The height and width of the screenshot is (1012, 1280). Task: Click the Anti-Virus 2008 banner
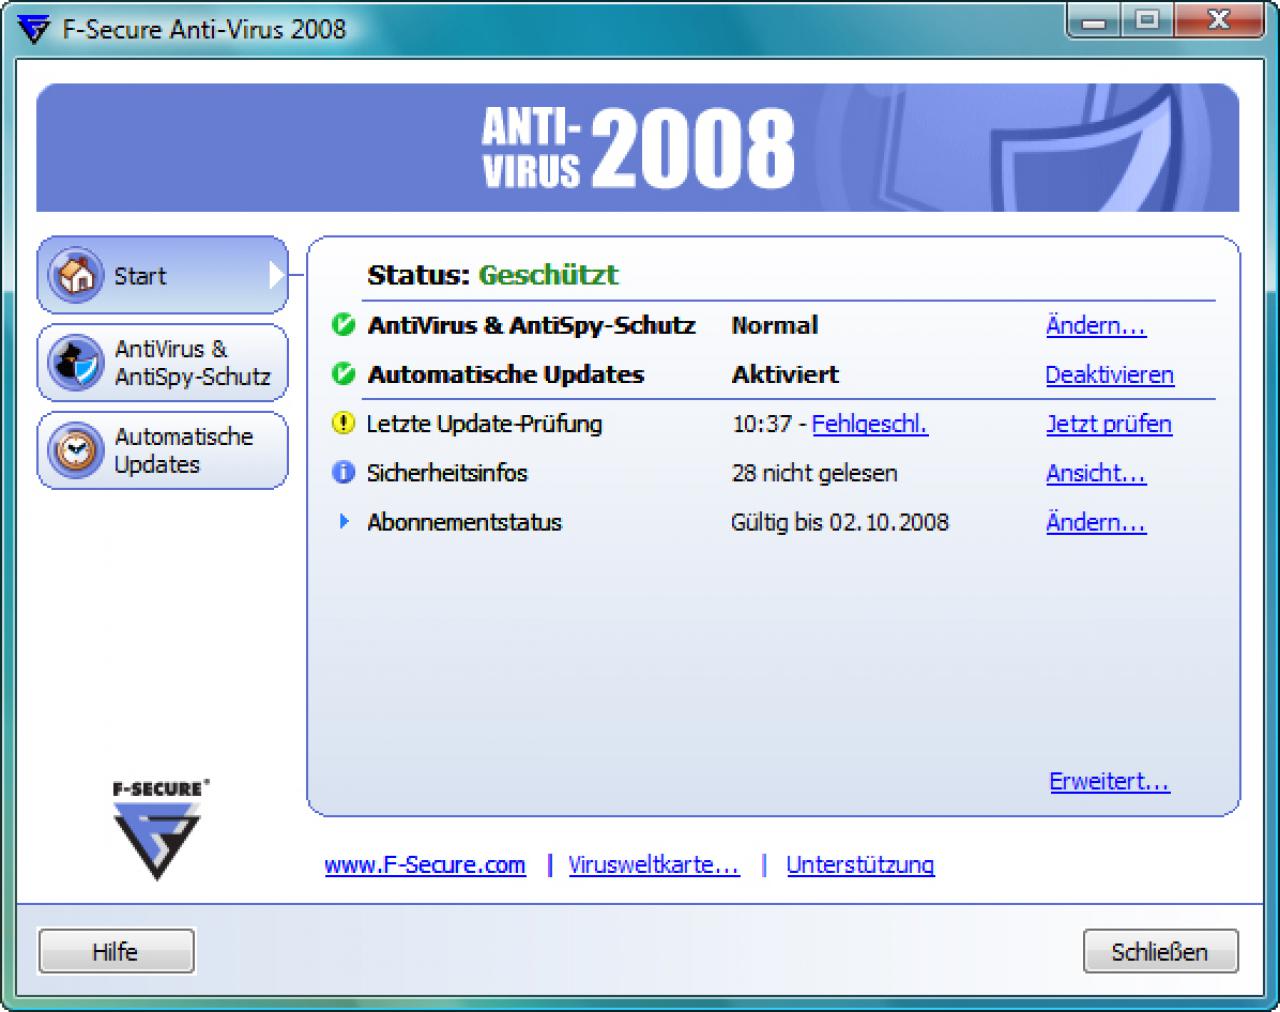[638, 148]
